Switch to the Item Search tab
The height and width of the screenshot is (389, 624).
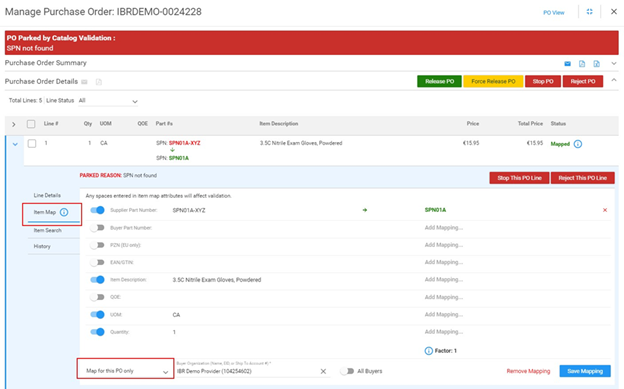point(47,230)
